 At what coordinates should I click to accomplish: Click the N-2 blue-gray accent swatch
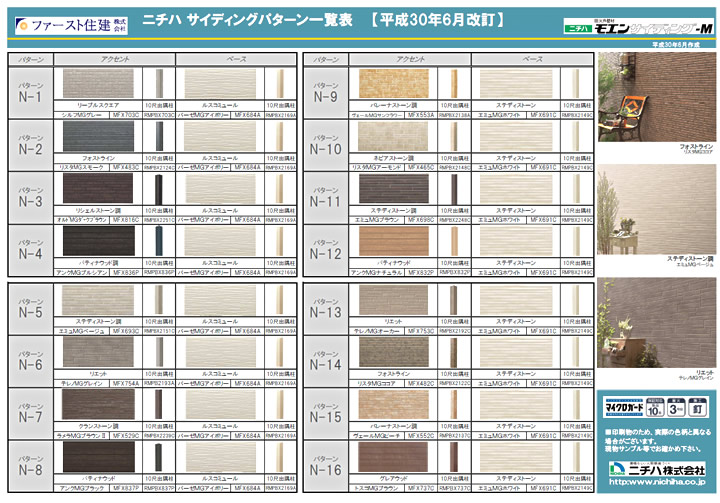tap(98, 136)
